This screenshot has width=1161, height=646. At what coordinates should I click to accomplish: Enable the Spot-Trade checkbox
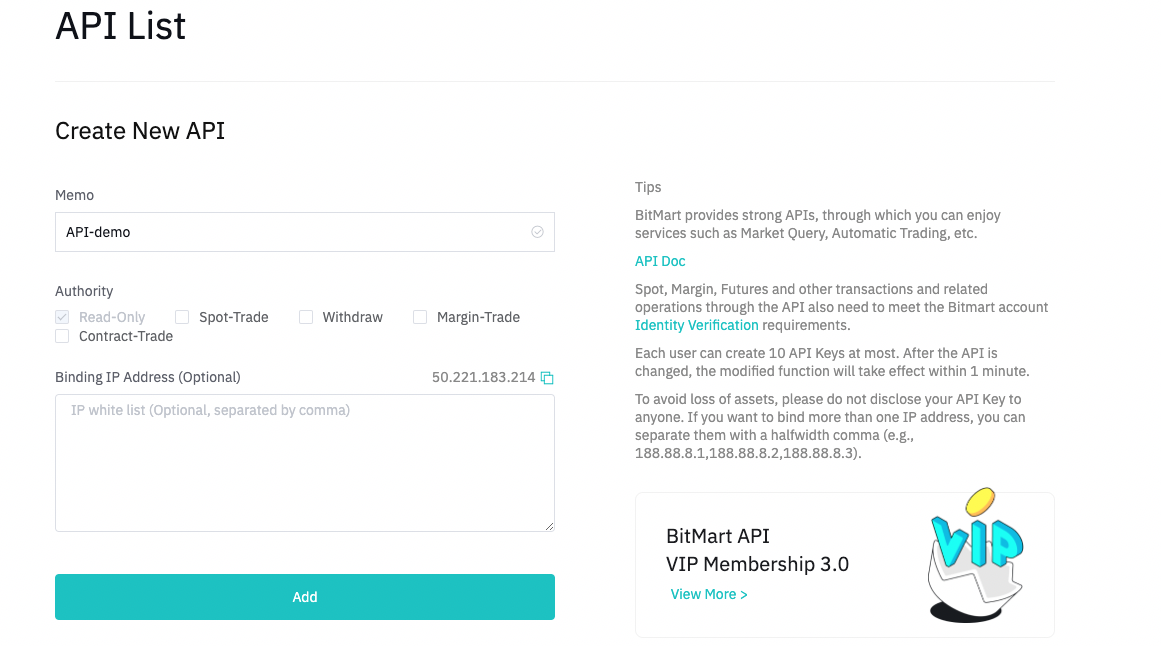(x=182, y=317)
